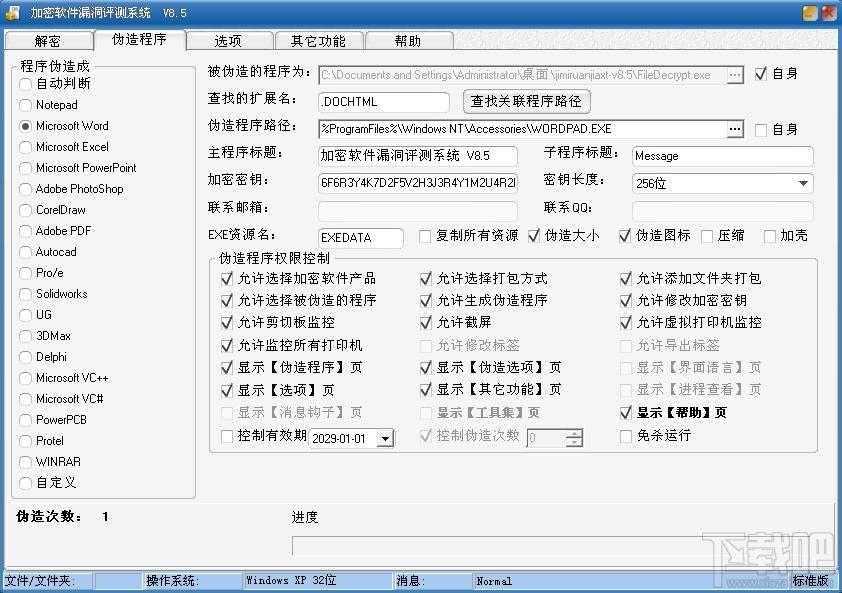Click 查找关联程序路径 button

pos(526,101)
